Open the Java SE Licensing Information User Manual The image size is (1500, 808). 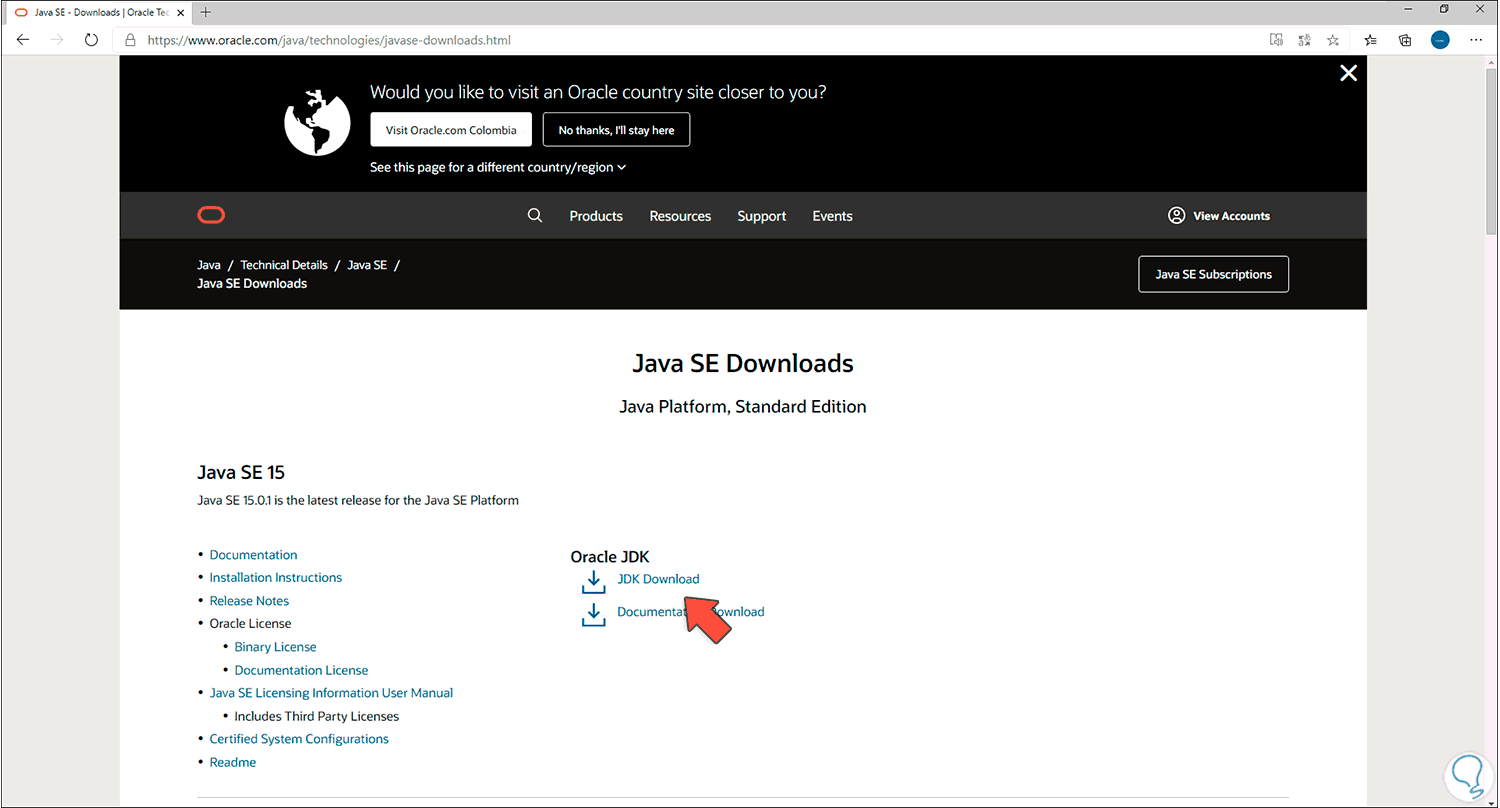click(x=331, y=693)
